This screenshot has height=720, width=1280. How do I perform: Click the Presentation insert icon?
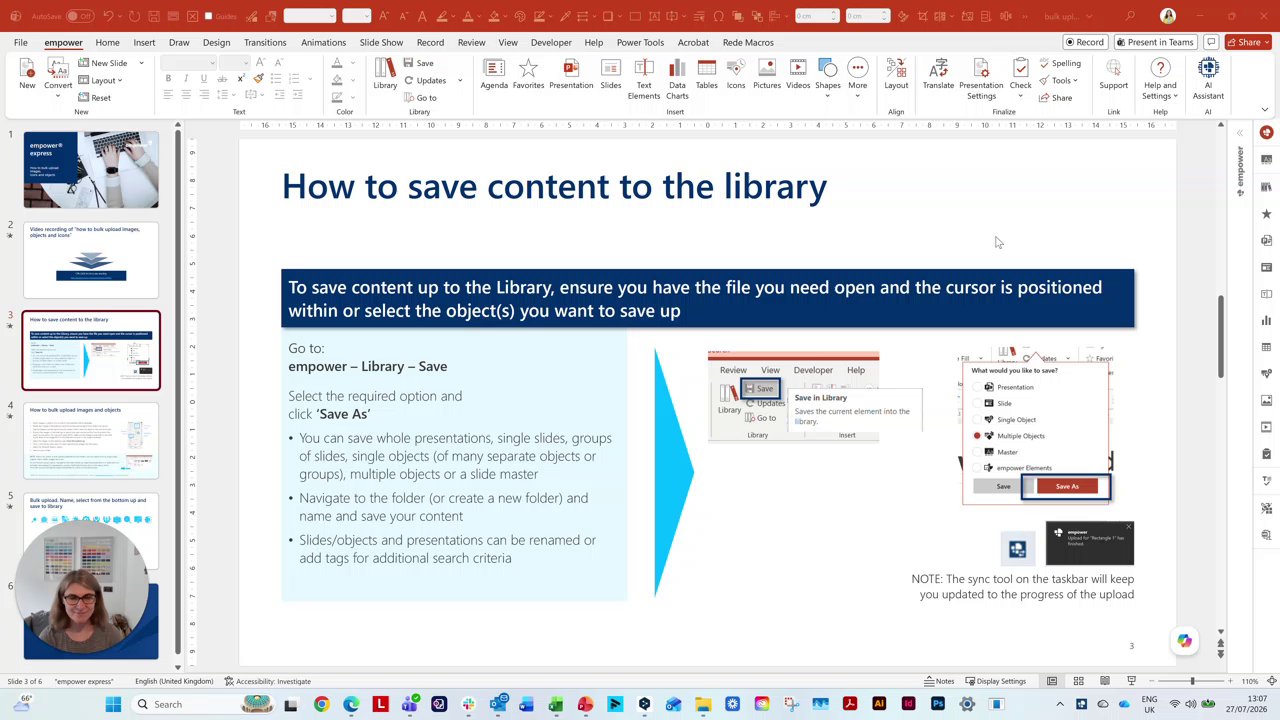click(571, 75)
